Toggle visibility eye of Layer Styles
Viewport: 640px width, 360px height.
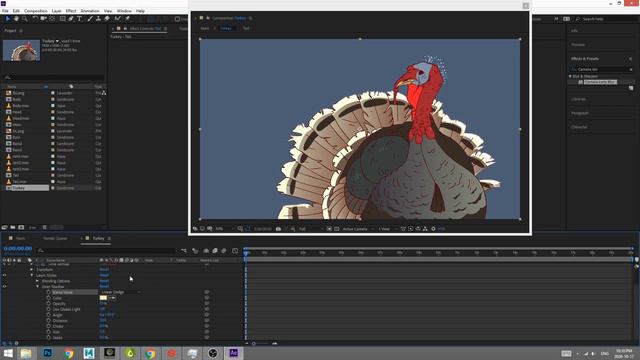click(x=4, y=275)
